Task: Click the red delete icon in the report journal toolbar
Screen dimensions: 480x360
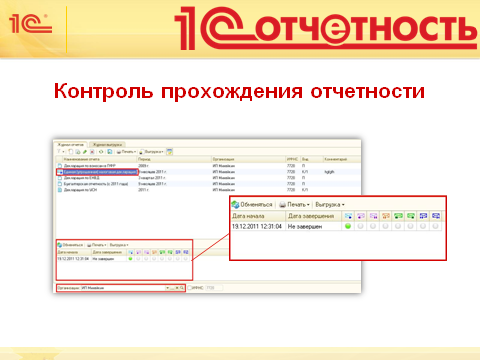Action: [92, 152]
